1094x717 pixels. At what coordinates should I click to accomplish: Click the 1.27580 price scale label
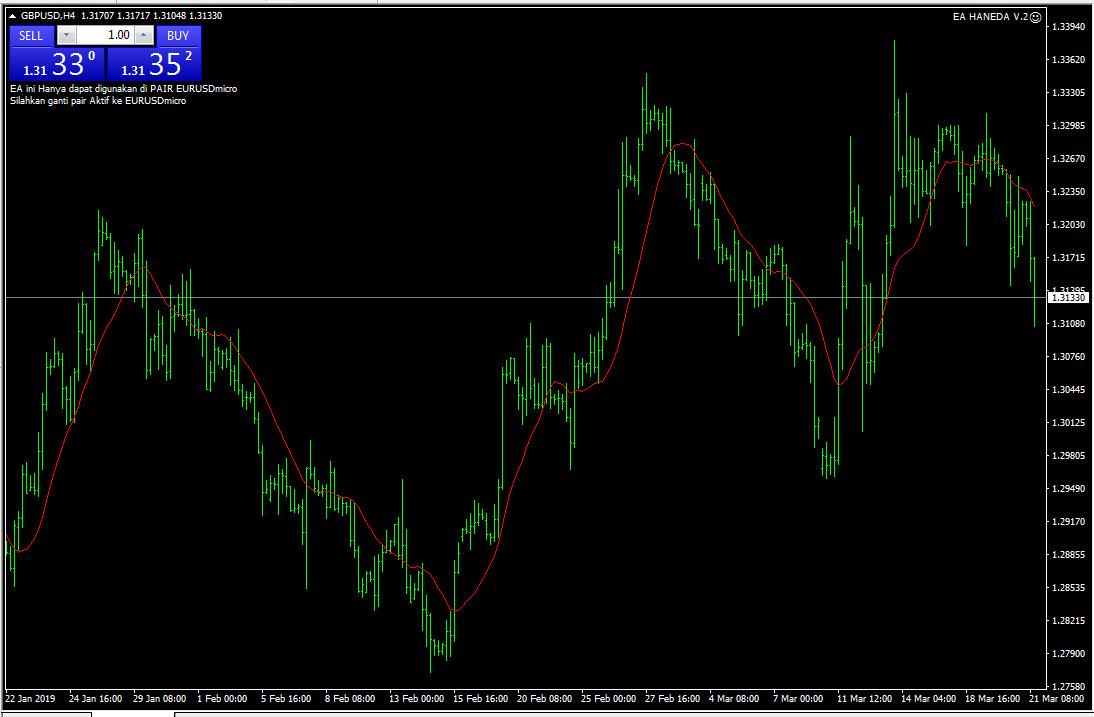click(x=1070, y=687)
